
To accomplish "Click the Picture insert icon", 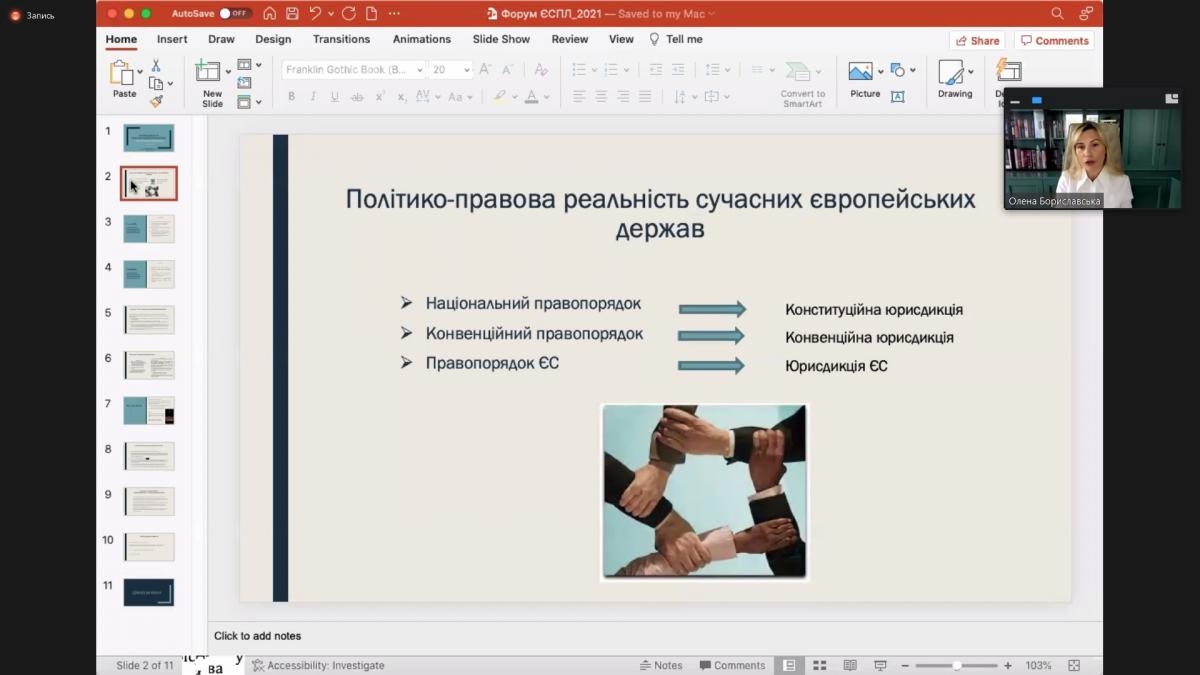I will (860, 72).
